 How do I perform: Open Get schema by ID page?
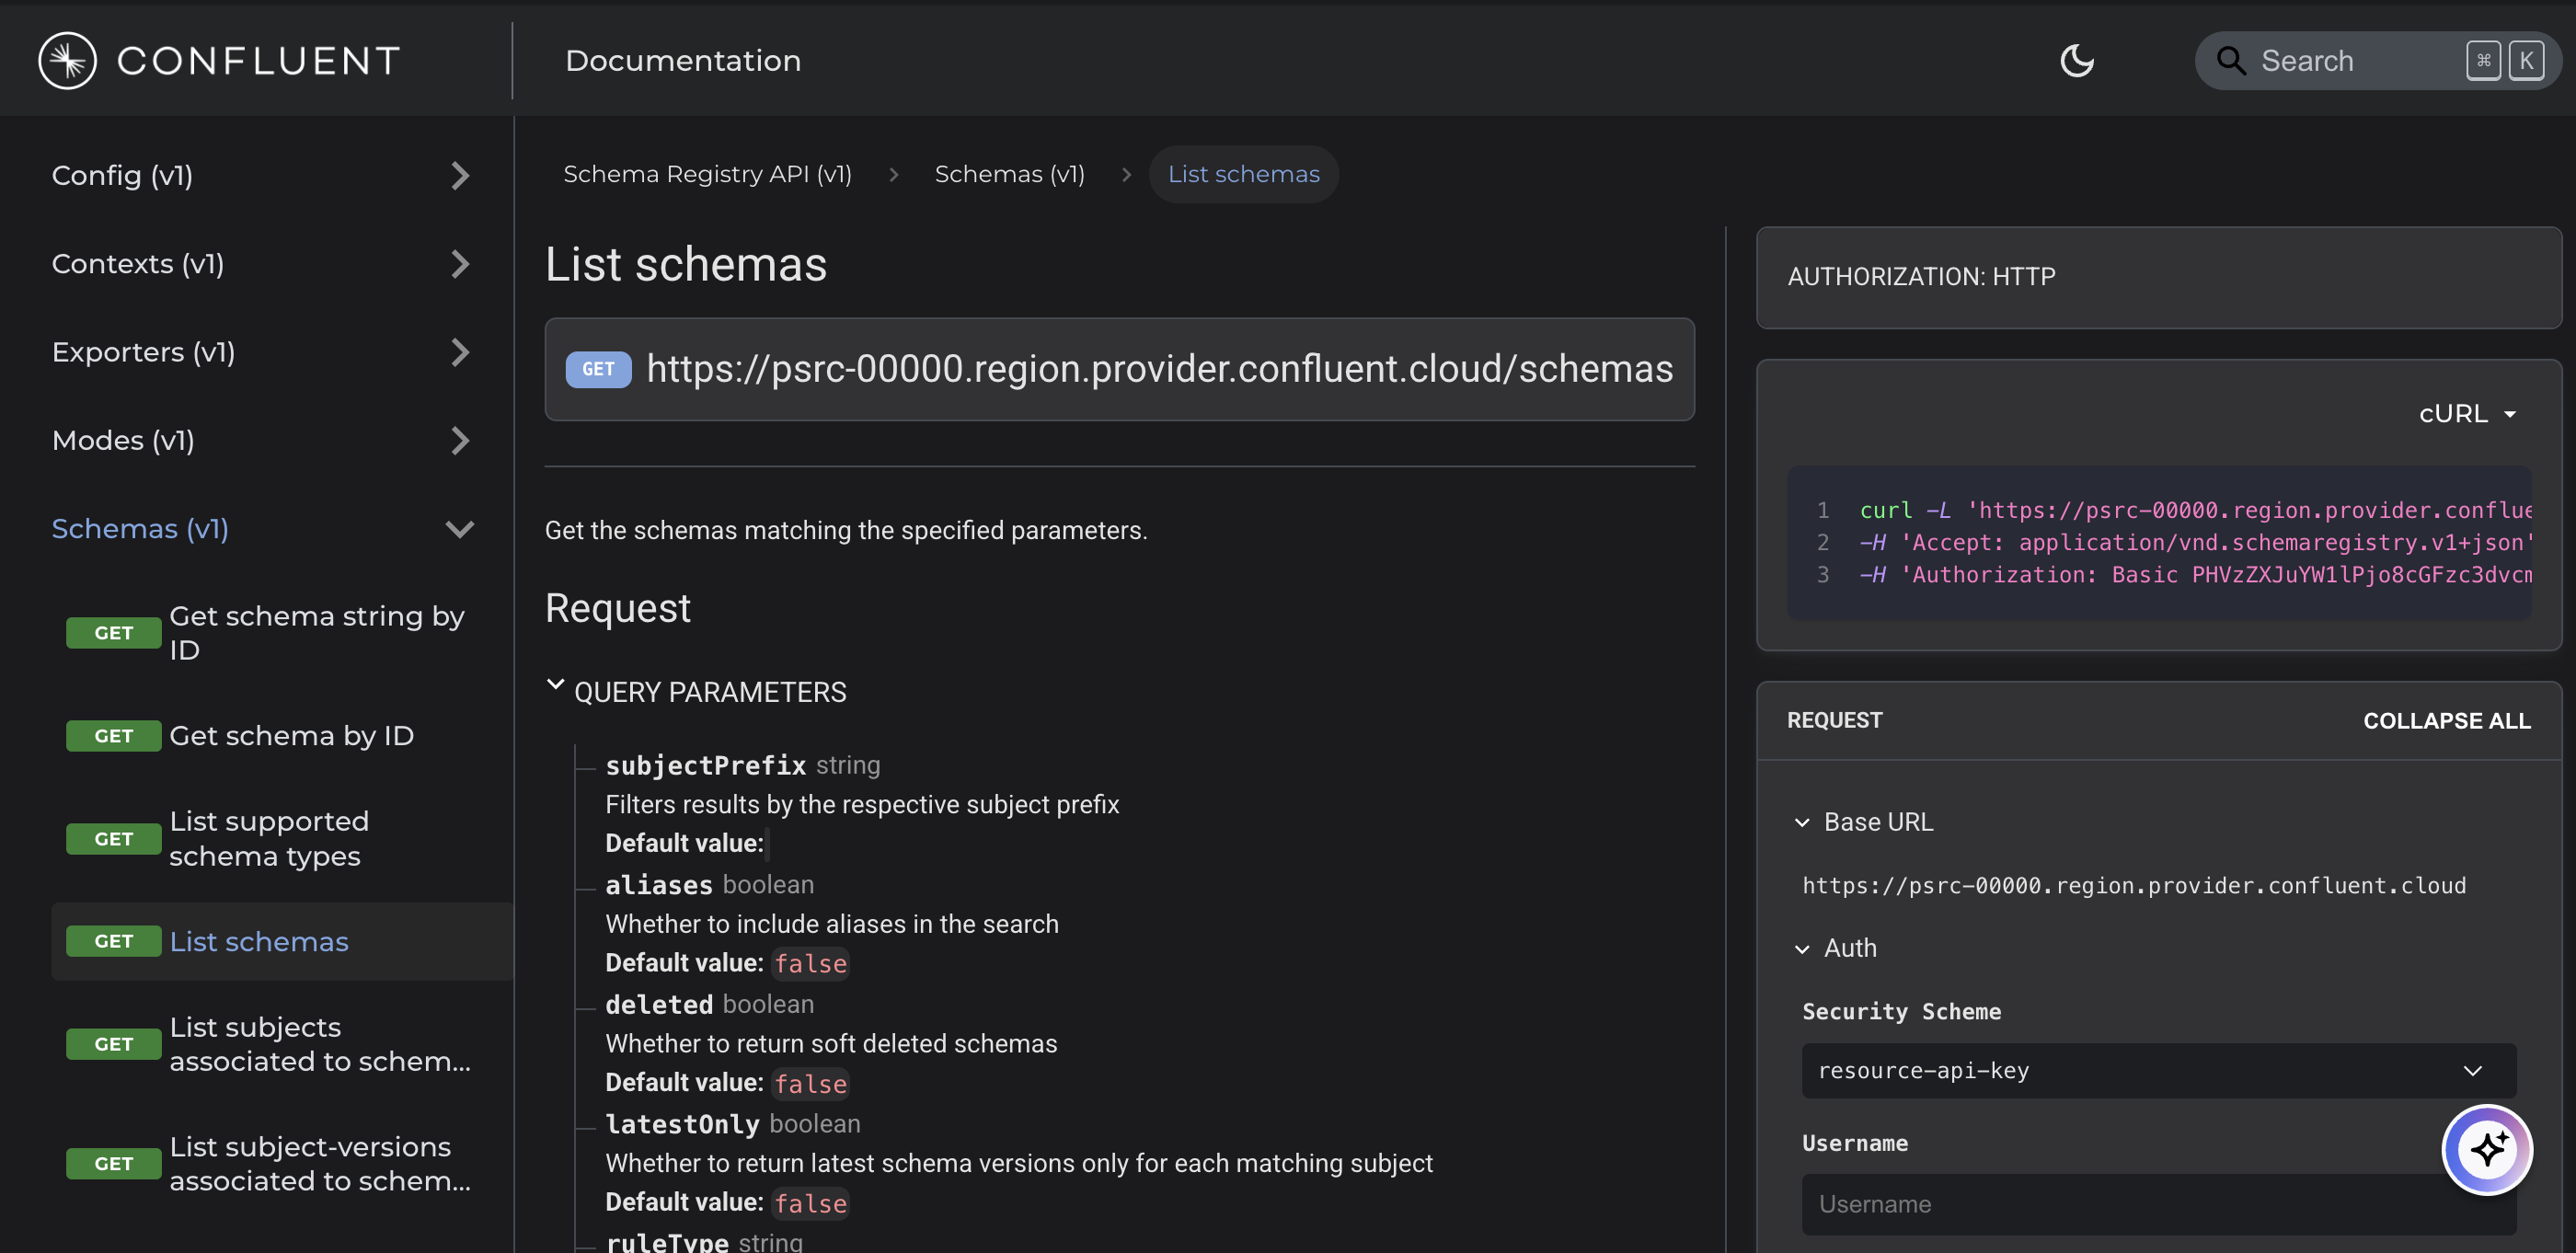tap(291, 736)
